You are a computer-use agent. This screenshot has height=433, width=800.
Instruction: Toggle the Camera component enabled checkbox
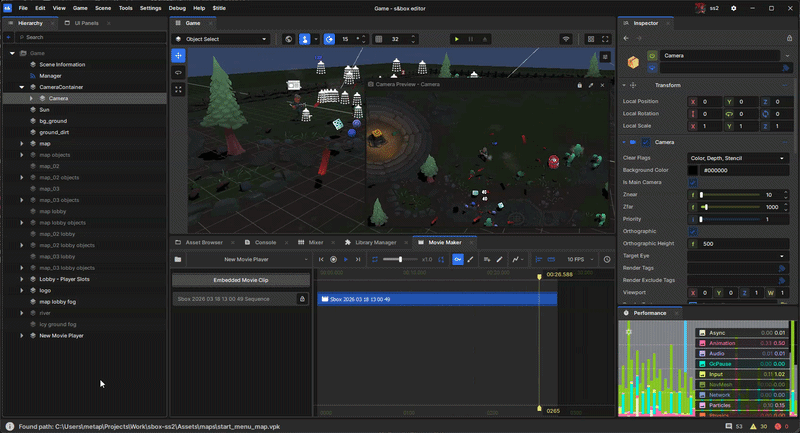tap(647, 142)
